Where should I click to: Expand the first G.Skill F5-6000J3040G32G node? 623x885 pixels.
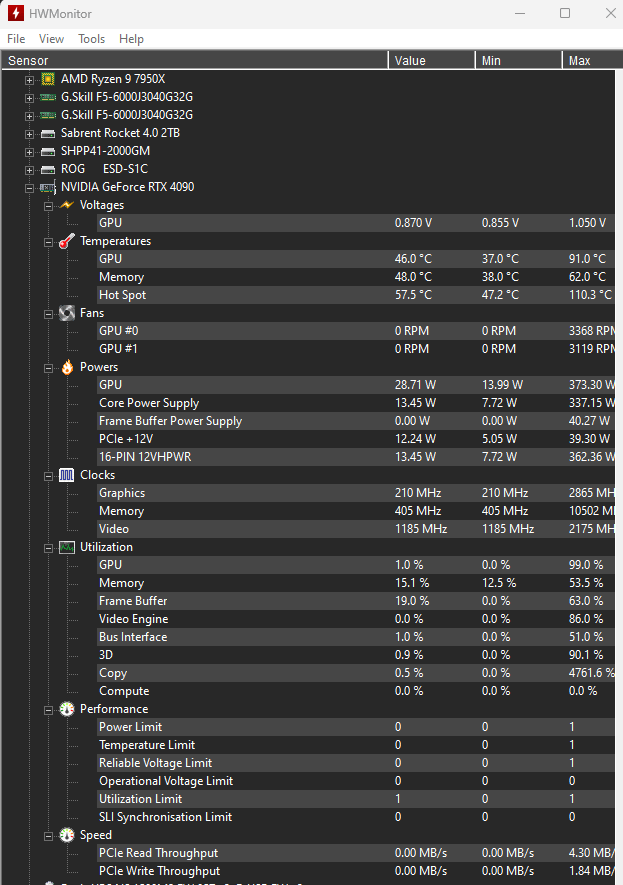click(29, 98)
